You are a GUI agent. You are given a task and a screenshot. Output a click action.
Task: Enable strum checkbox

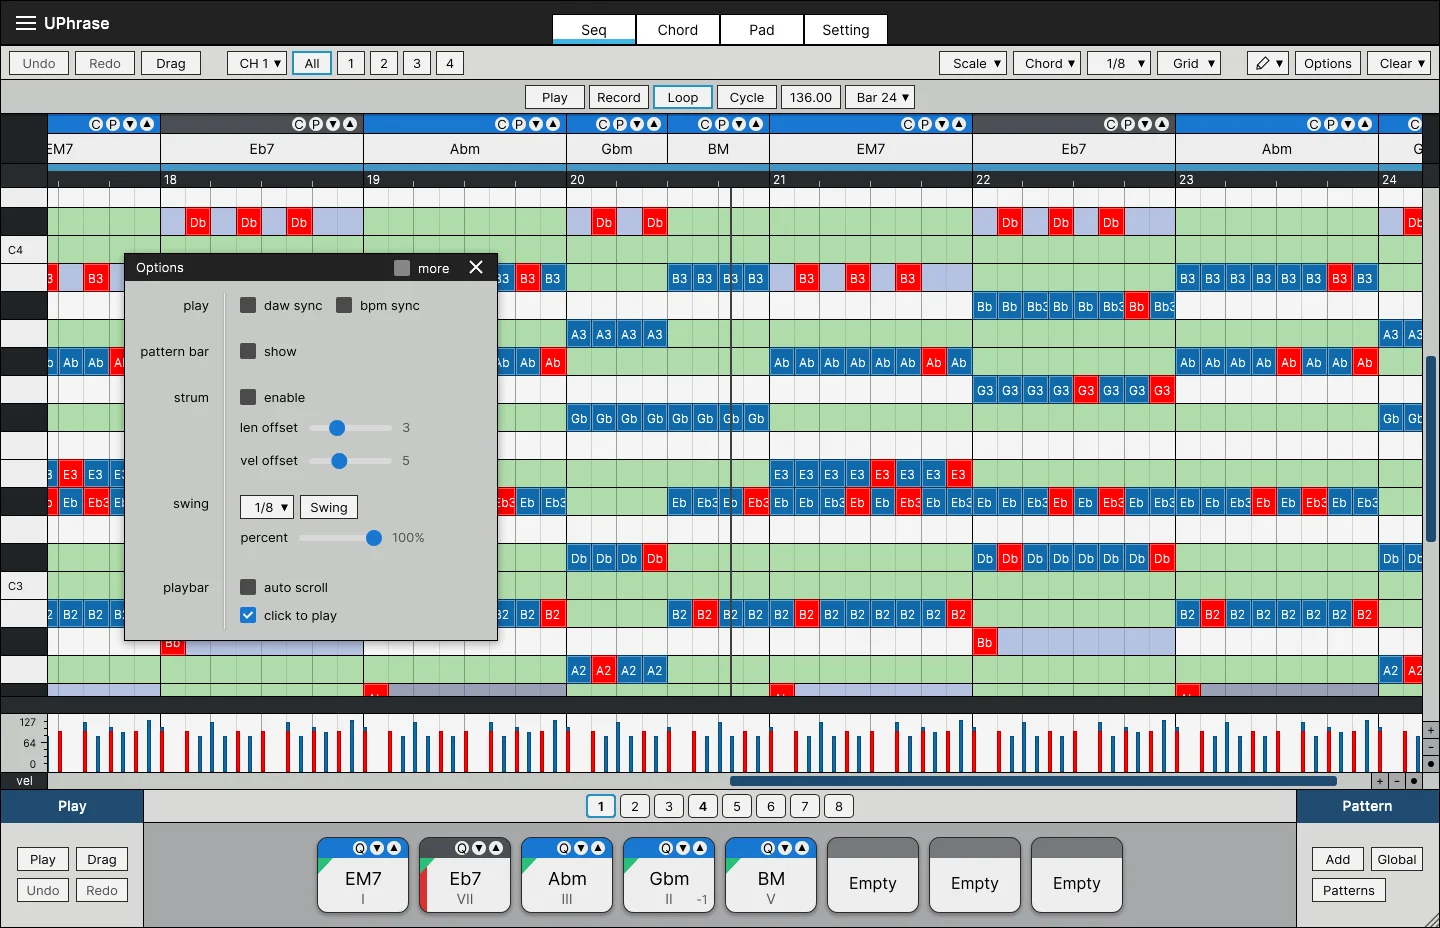[248, 397]
